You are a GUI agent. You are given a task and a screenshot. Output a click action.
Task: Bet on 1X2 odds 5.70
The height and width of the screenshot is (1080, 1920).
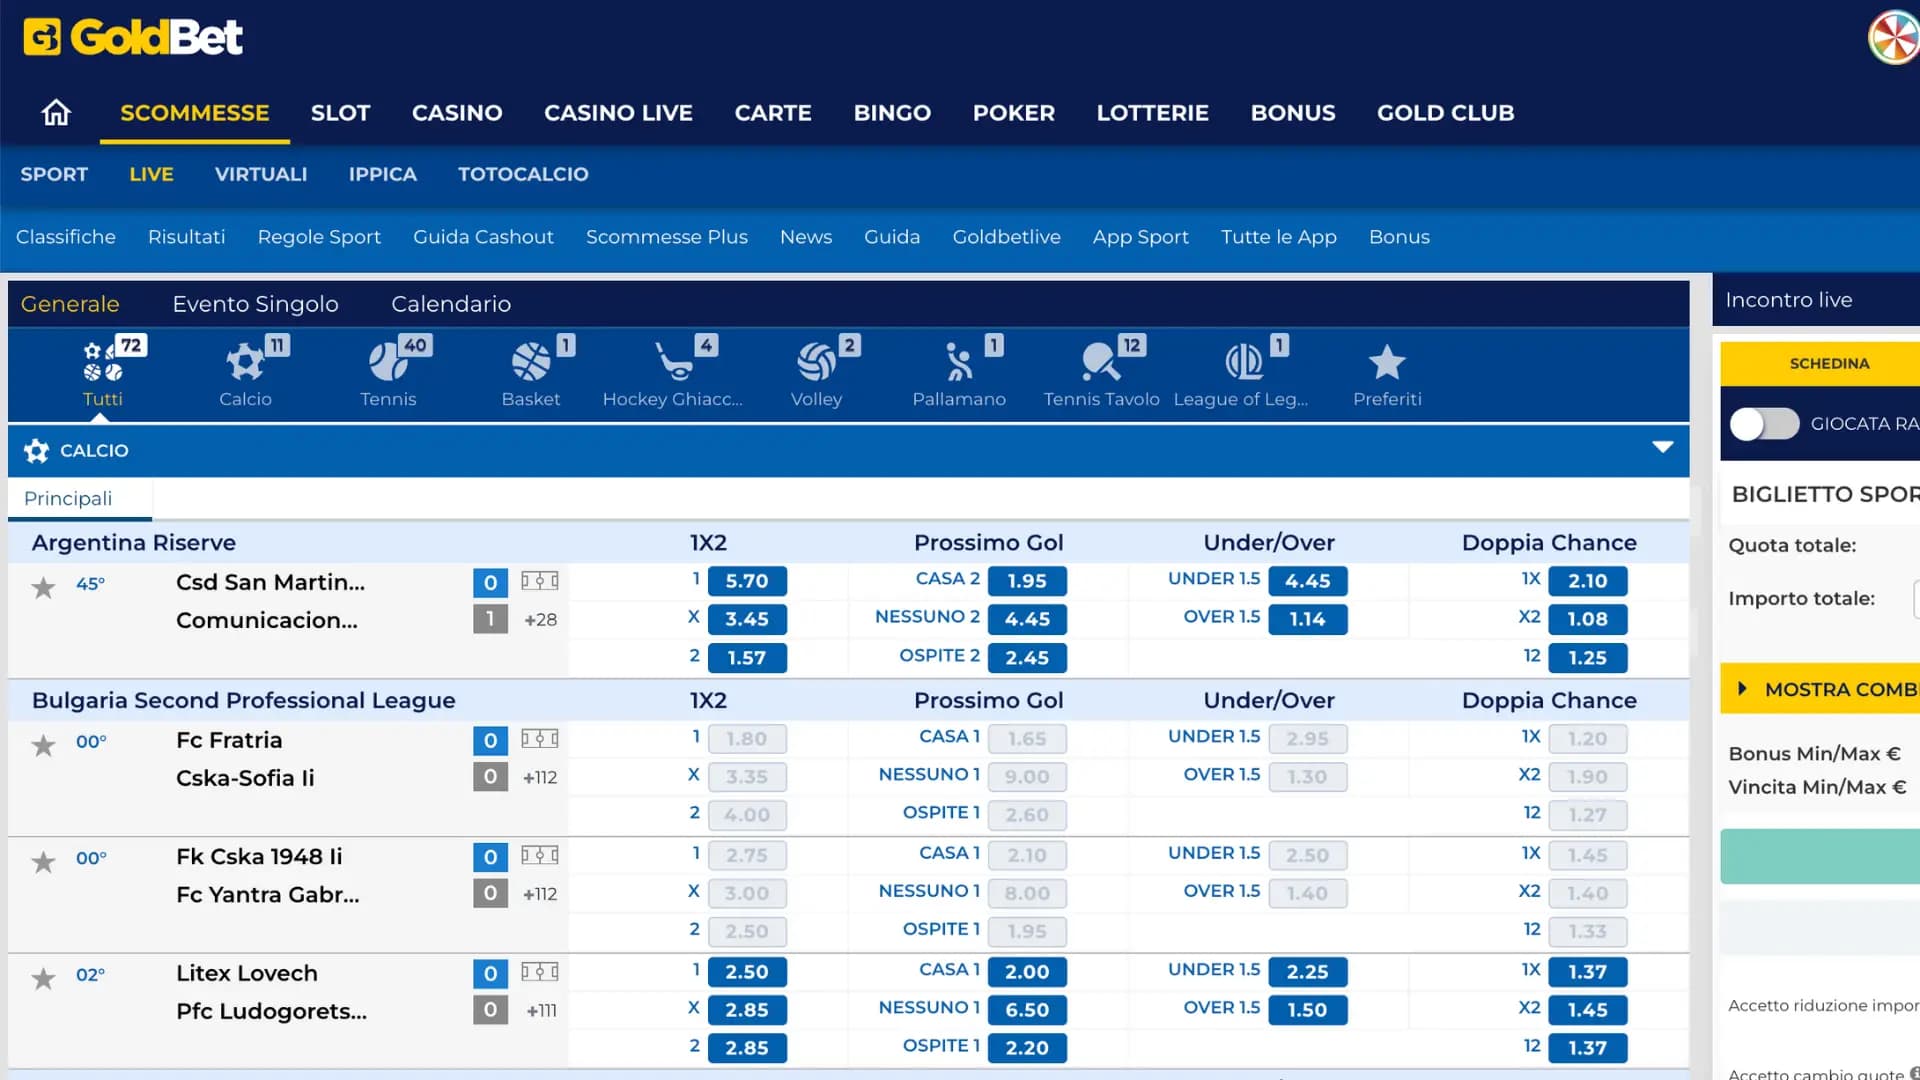point(746,581)
